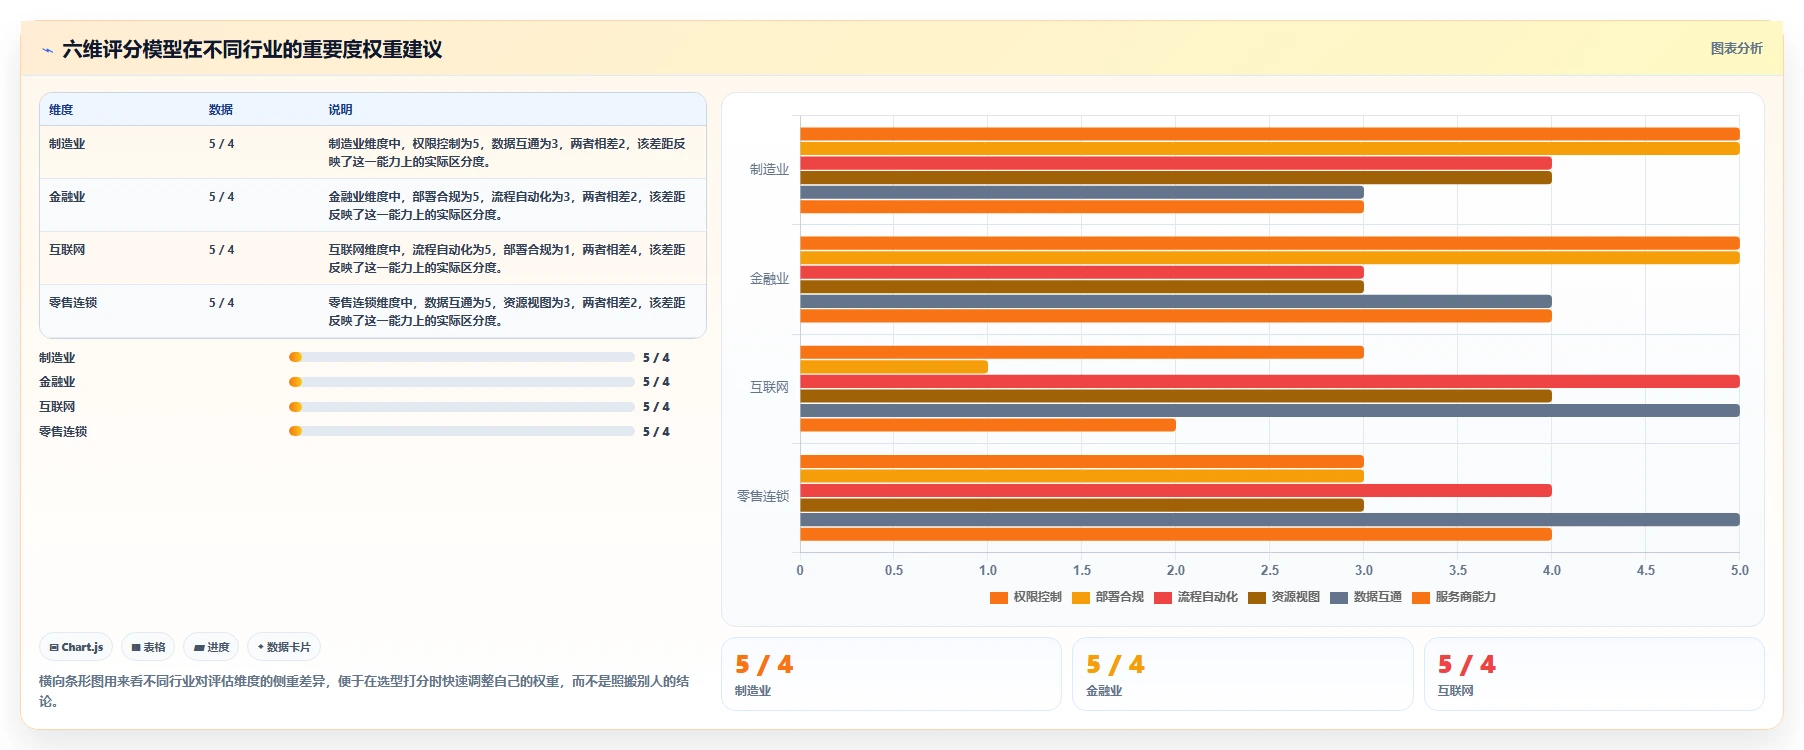The width and height of the screenshot is (1804, 750).
Task: Click the 制造业 description about 权限控制为5
Action: (507, 153)
